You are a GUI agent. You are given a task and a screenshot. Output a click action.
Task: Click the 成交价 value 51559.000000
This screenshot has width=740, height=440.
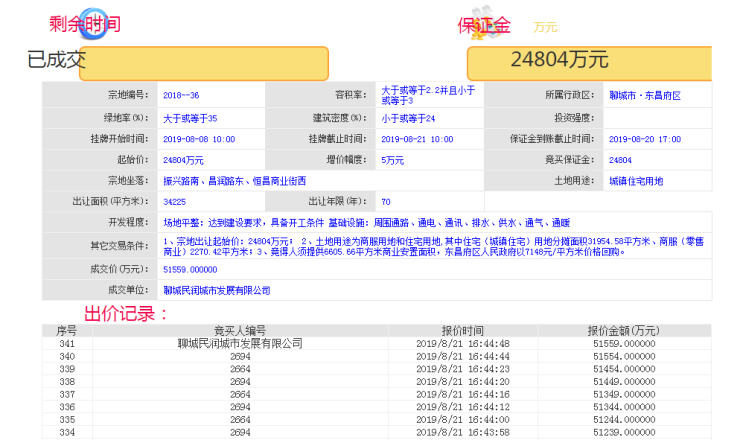(189, 269)
